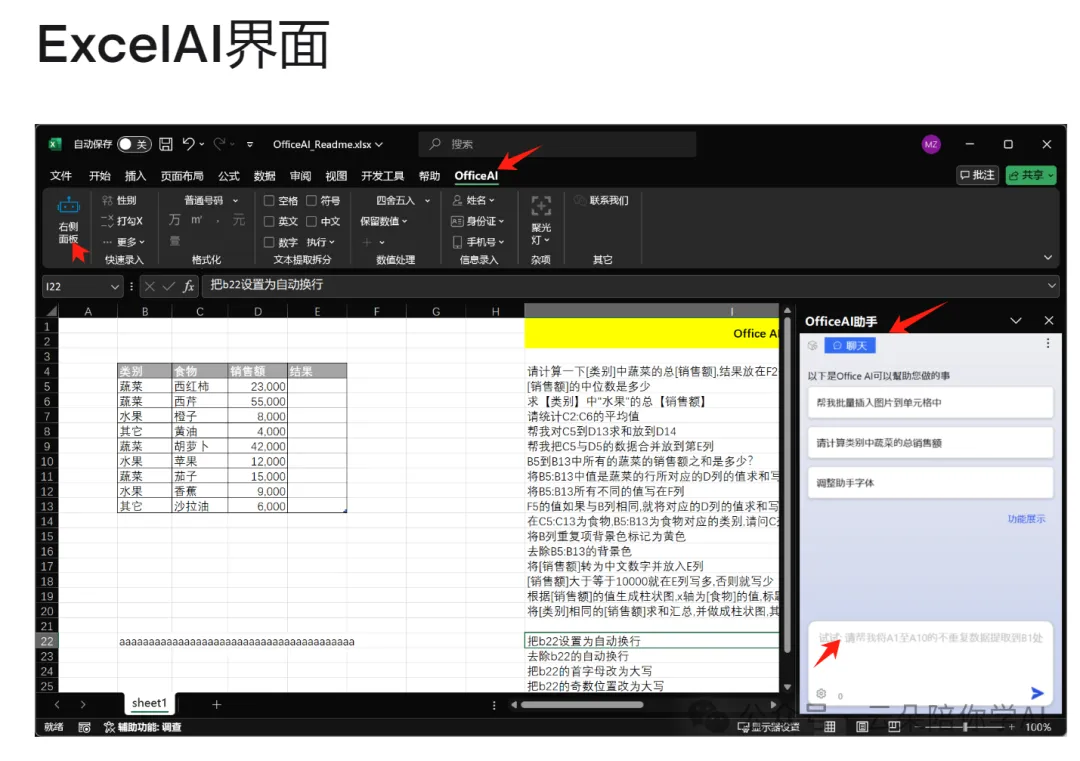Check the 空格 checkbox in 文本提取拆分

click(x=269, y=200)
